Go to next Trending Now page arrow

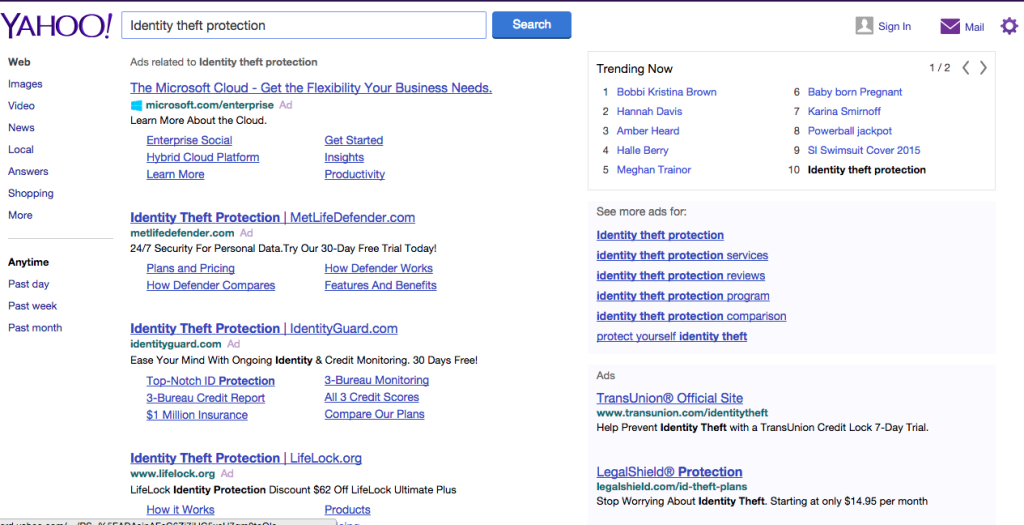click(x=984, y=68)
